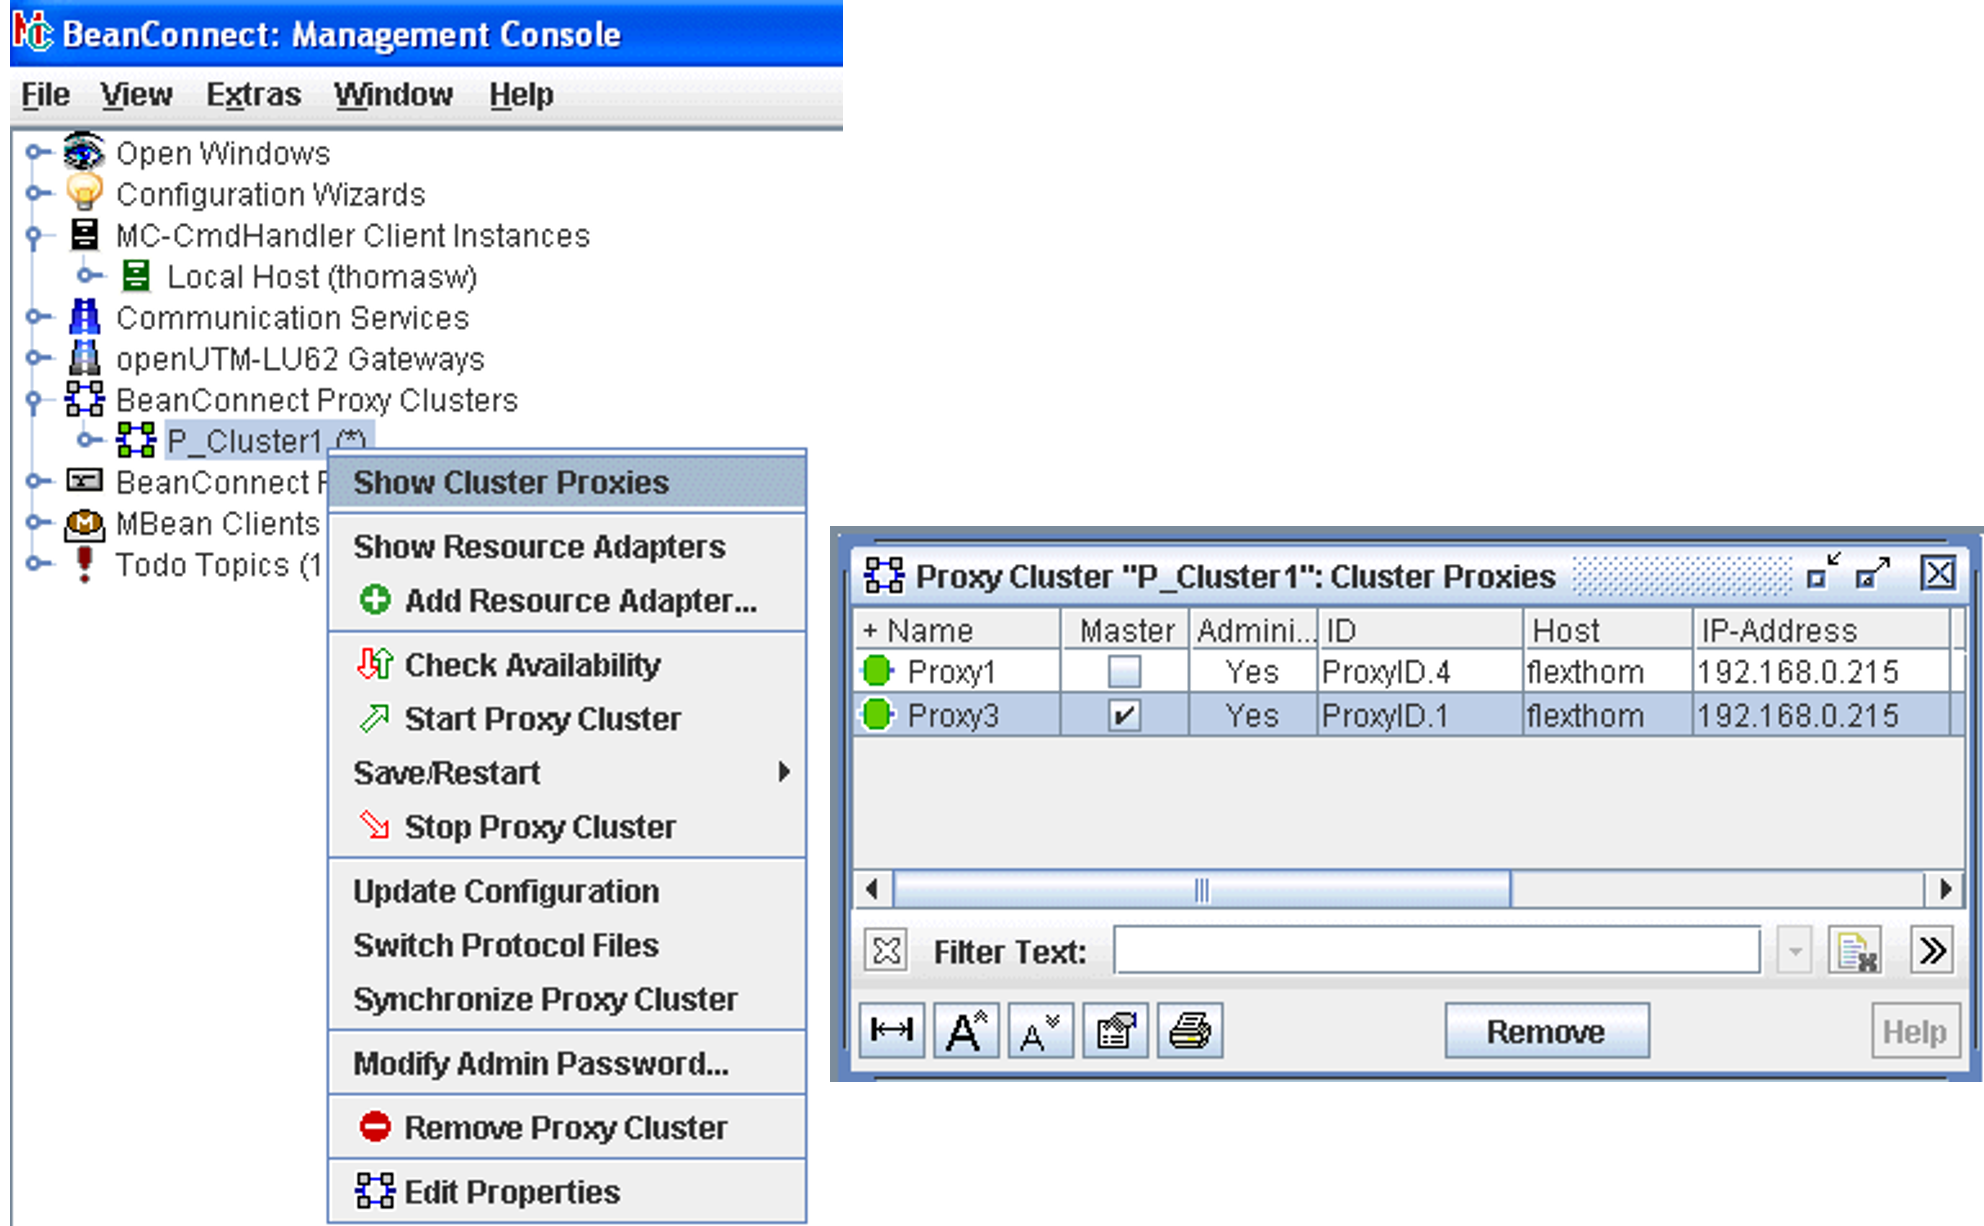Increase font size with the large A icon

(x=966, y=1030)
